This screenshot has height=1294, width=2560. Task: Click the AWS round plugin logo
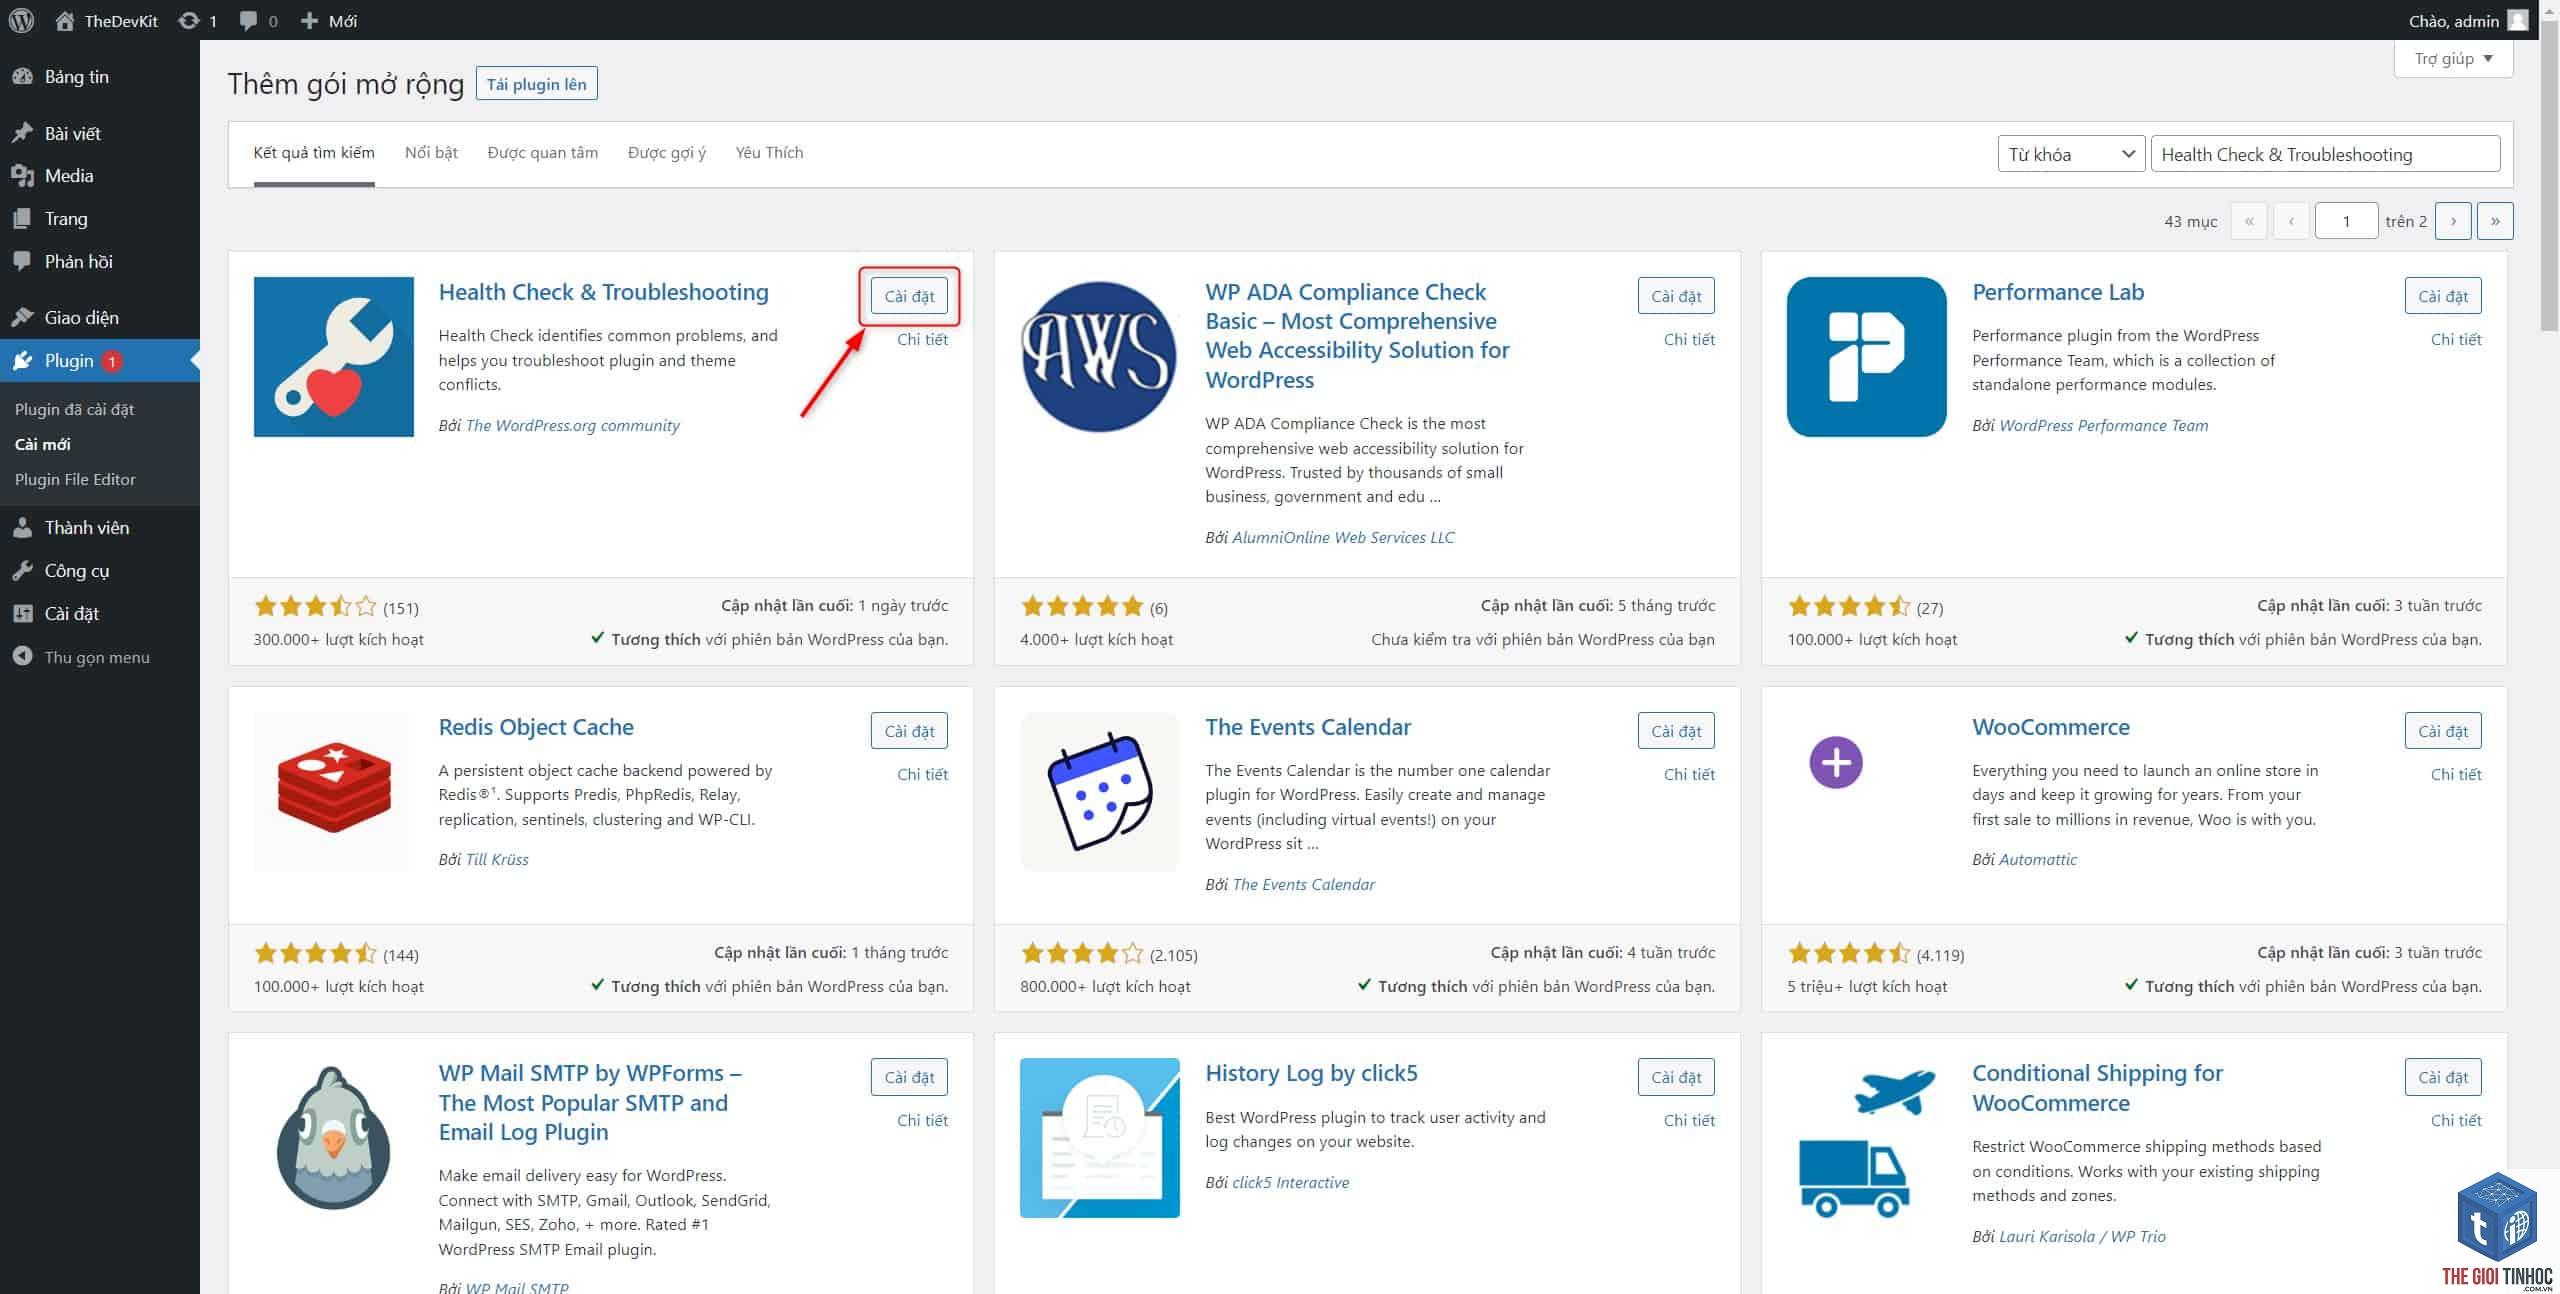click(x=1100, y=357)
